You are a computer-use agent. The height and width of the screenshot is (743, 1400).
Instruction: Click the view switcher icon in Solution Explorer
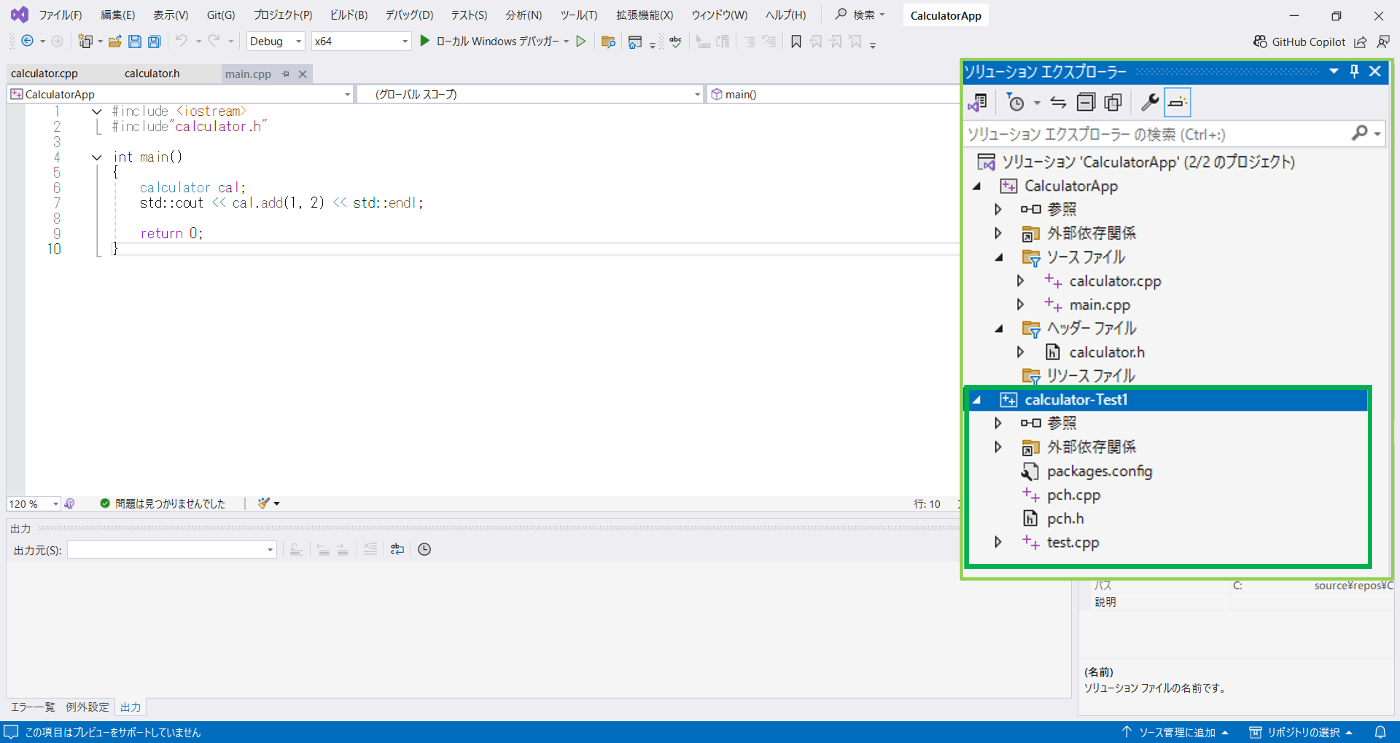tap(979, 102)
